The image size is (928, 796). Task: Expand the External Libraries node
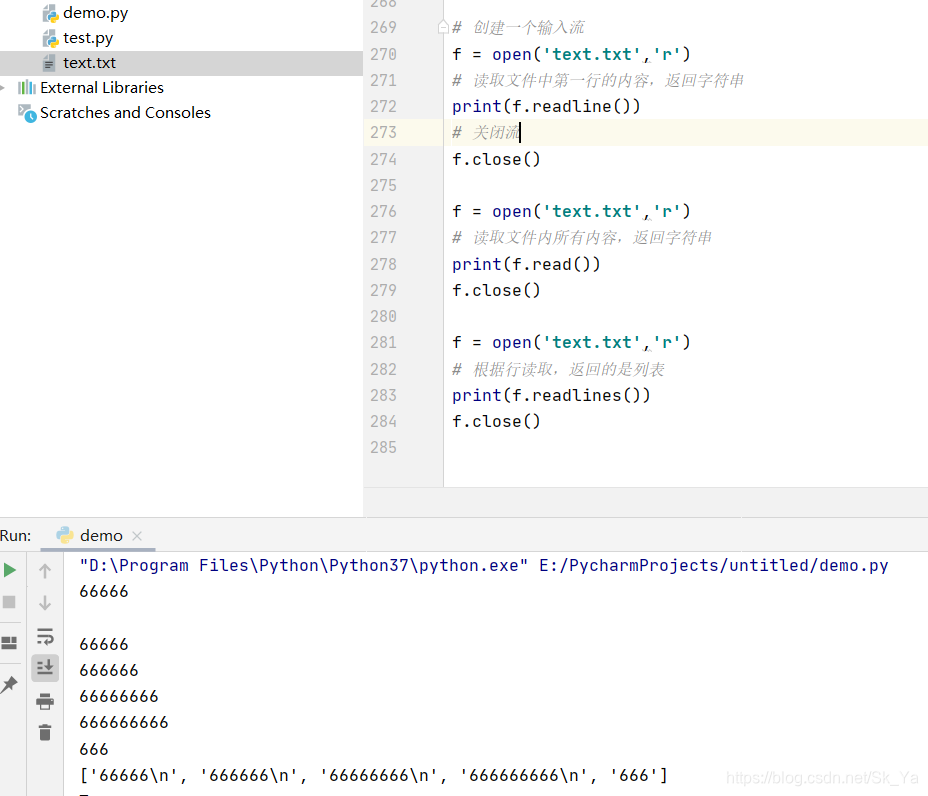tap(3, 88)
